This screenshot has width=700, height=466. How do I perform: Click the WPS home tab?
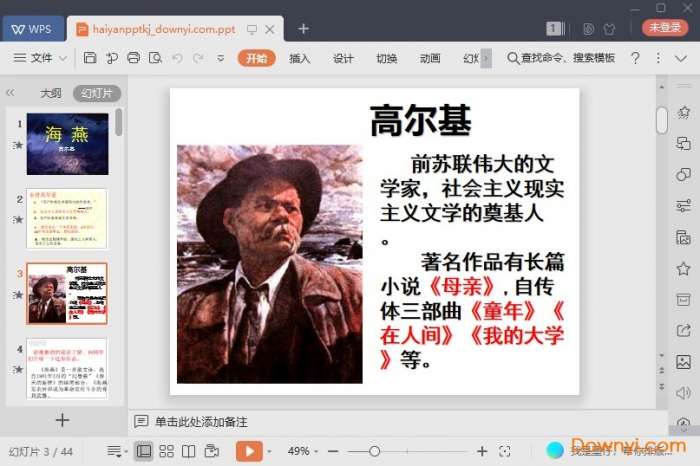pyautogui.click(x=32, y=29)
